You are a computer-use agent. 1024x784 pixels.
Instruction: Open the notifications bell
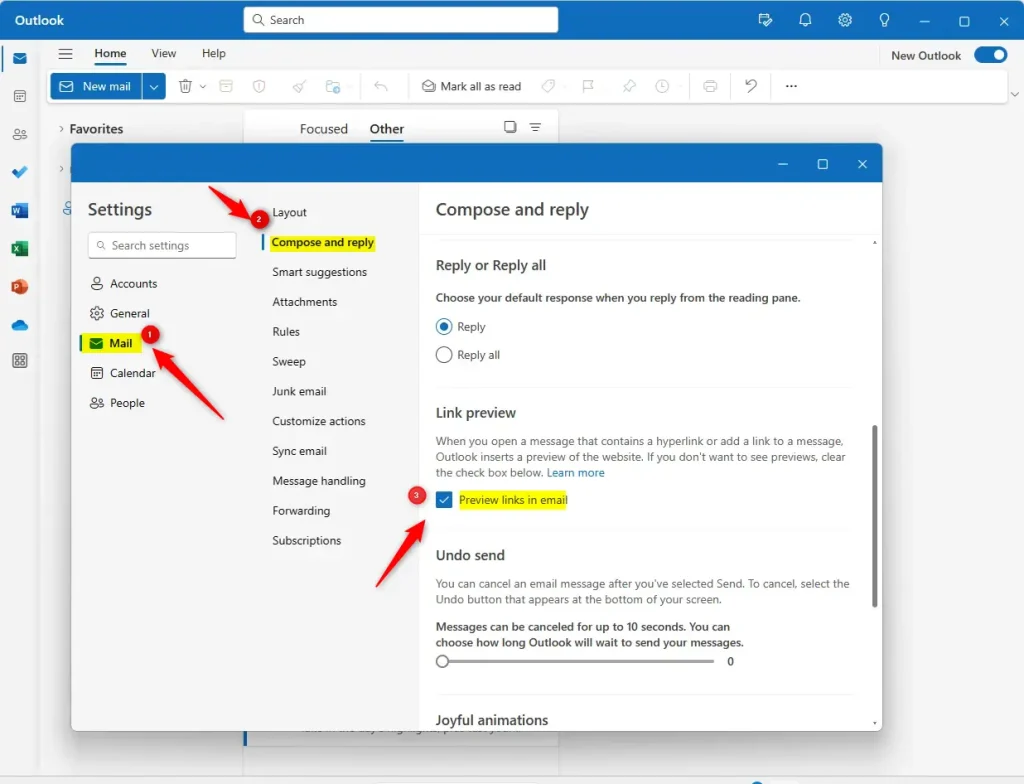point(805,20)
